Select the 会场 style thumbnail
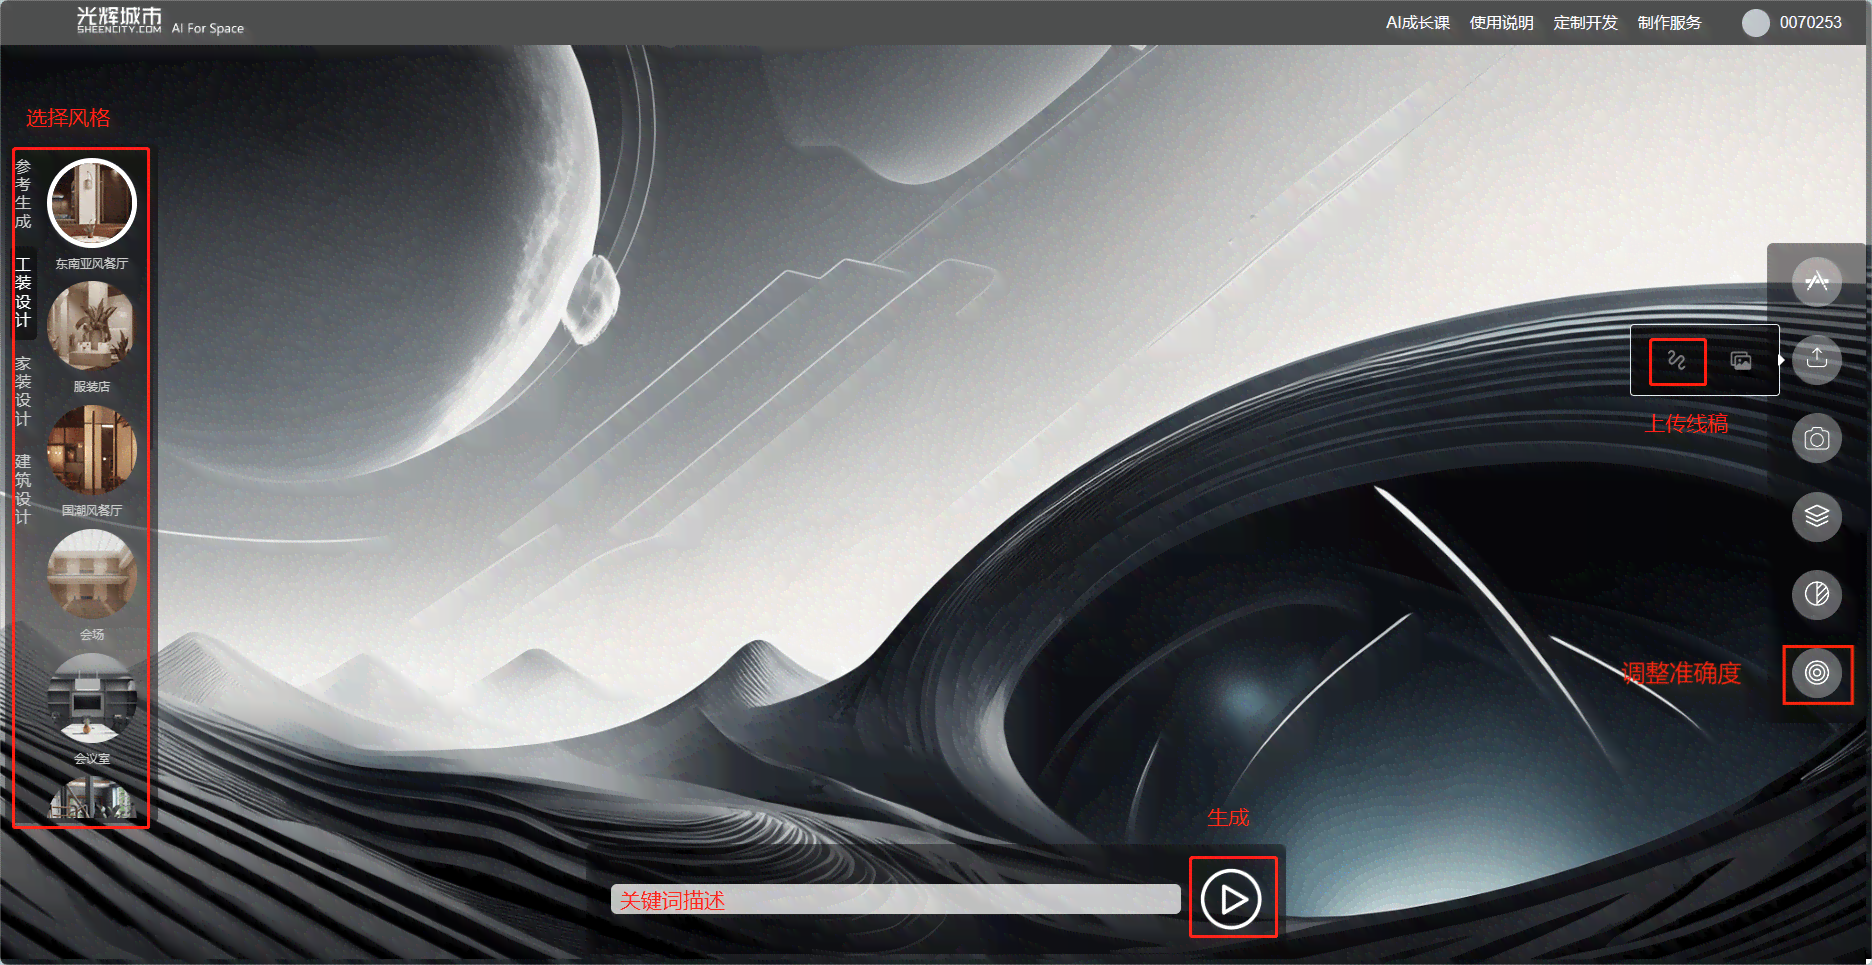Screen dimensions: 1872x965 click(92, 575)
